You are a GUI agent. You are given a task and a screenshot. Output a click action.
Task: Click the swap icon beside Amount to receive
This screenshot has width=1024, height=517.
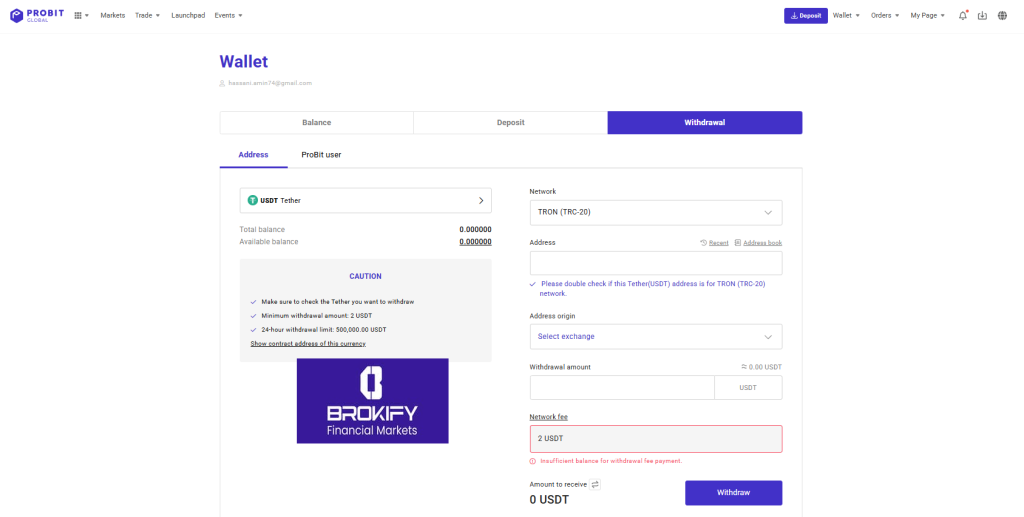[x=595, y=484]
